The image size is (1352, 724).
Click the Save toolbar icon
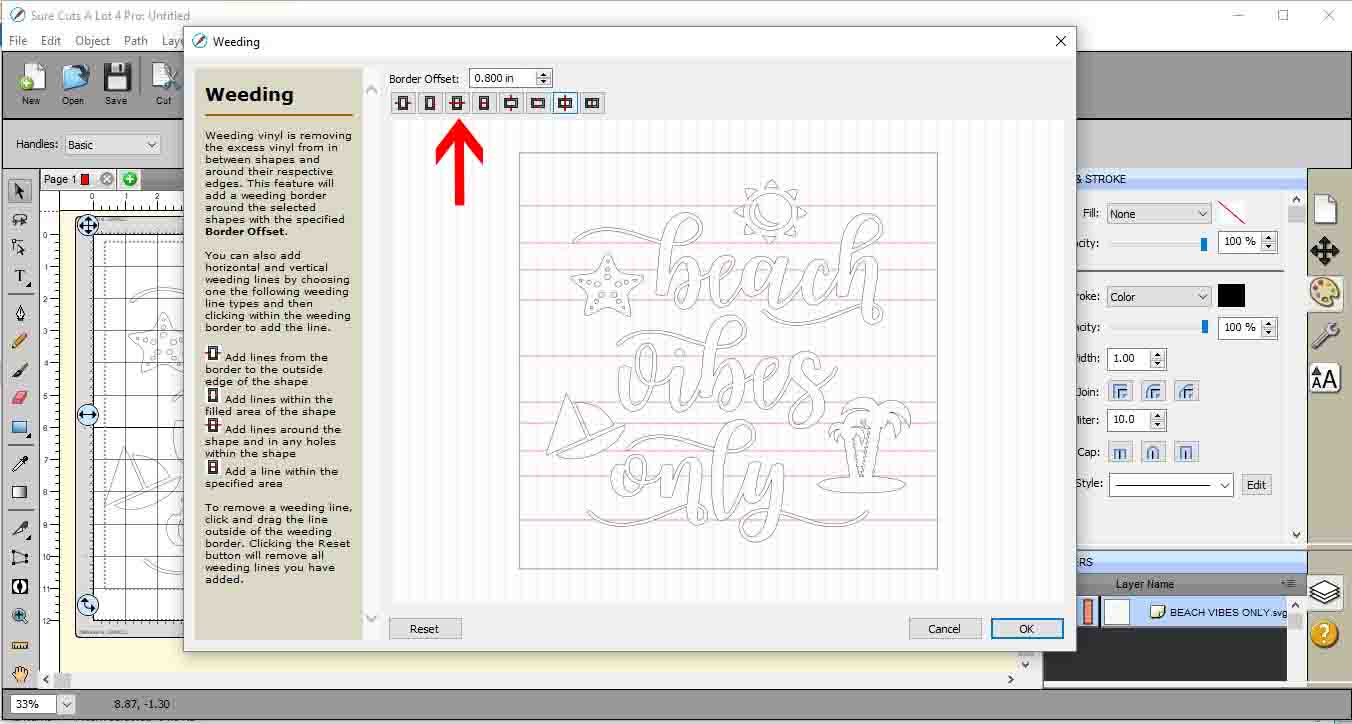116,83
